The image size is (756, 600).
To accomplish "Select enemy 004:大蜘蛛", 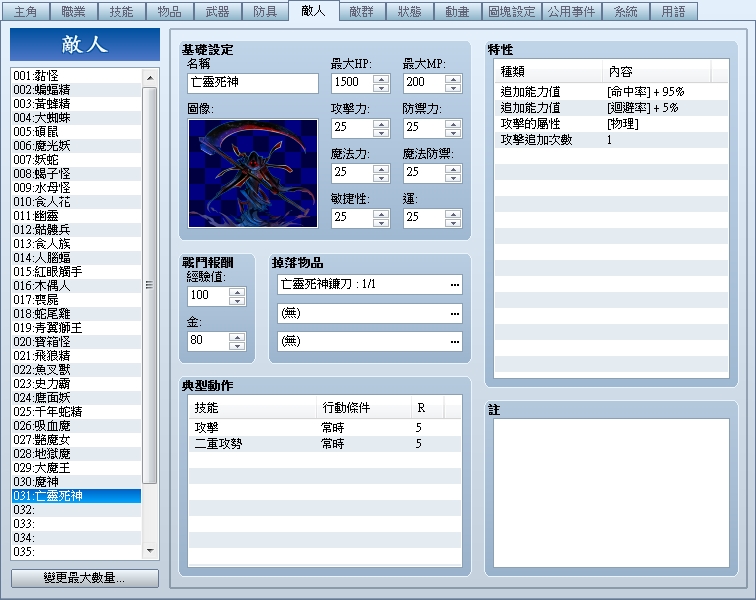I will (x=76, y=118).
